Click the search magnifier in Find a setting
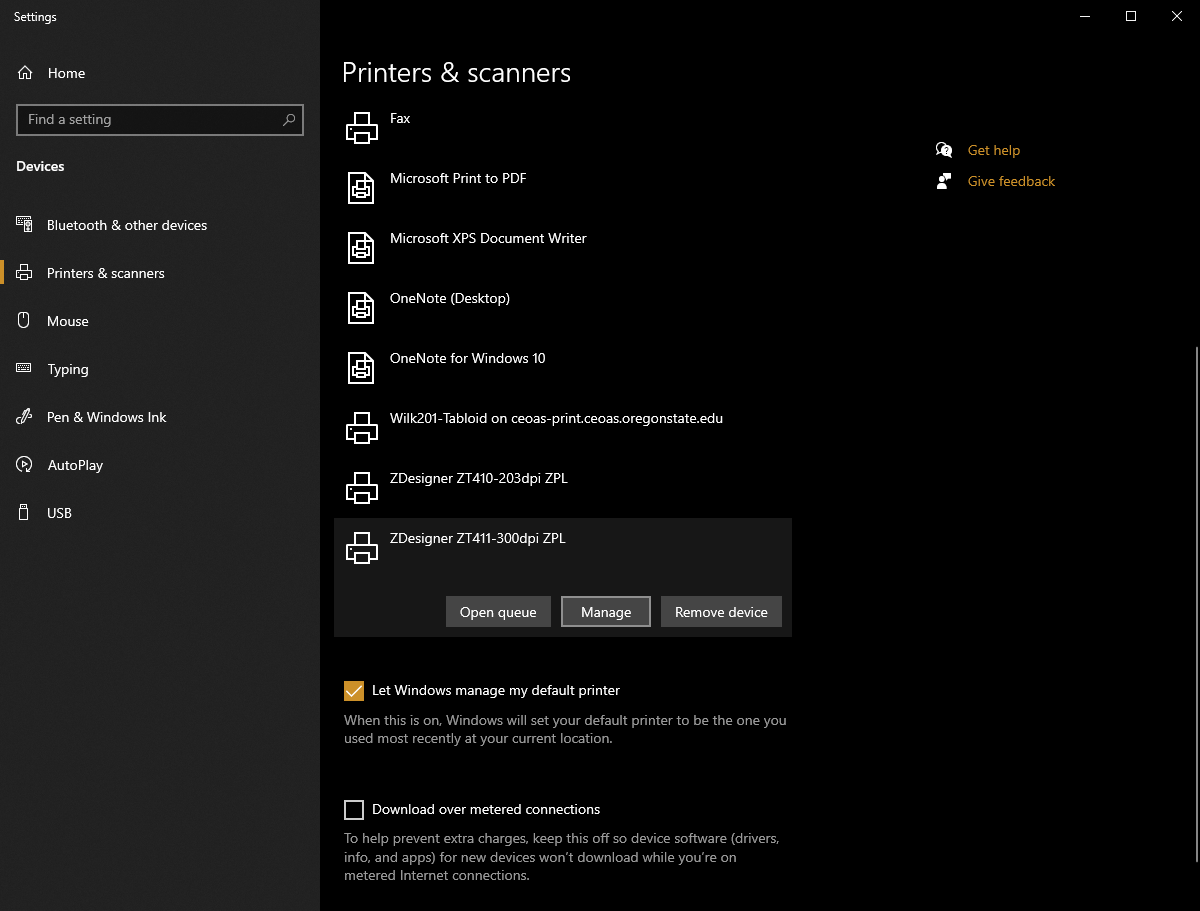The width and height of the screenshot is (1200, 911). 289,120
